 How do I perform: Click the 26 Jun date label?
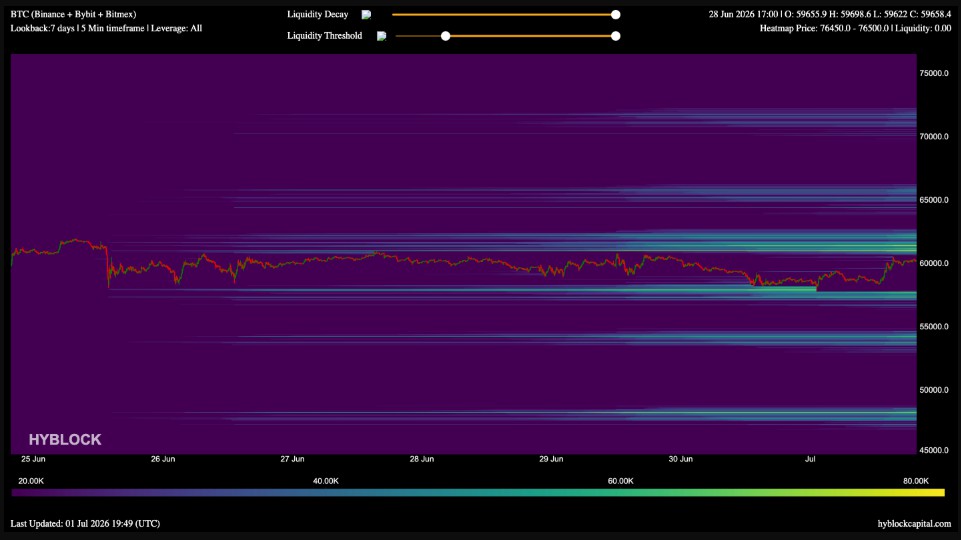(x=163, y=459)
